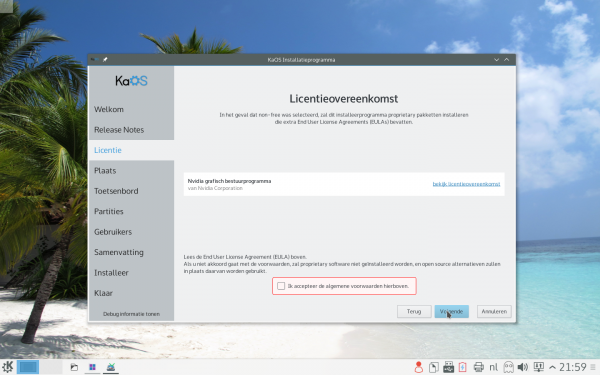Expand hidden system tray icons arrow
600x375 pixels.
[552, 367]
